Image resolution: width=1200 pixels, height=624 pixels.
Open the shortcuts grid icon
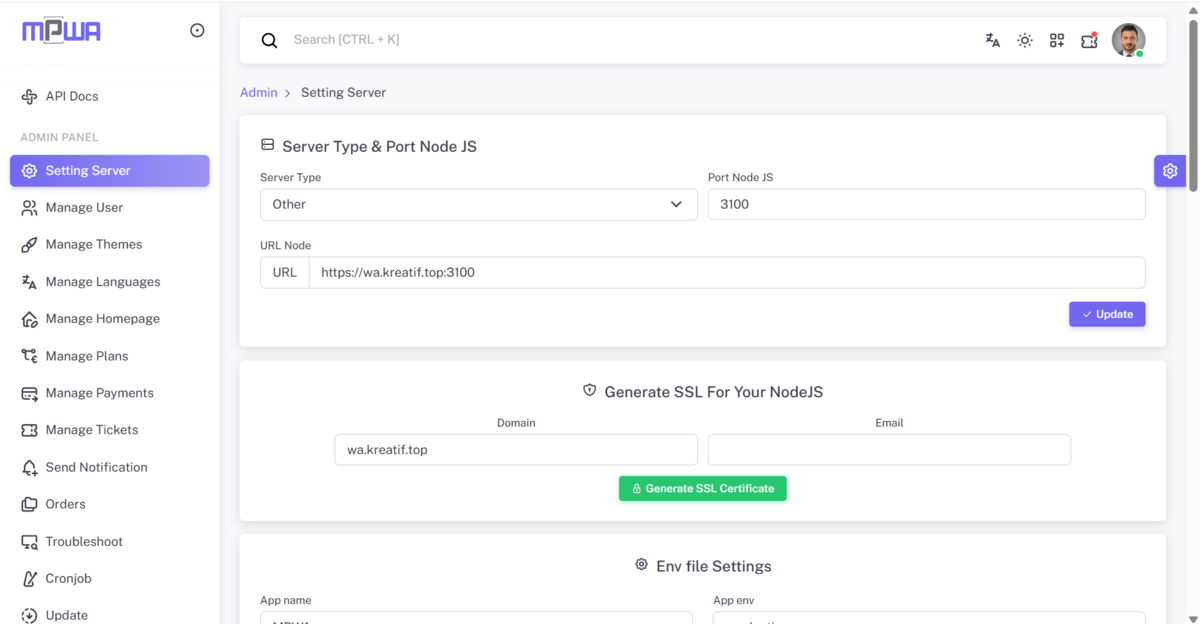[x=1057, y=40]
